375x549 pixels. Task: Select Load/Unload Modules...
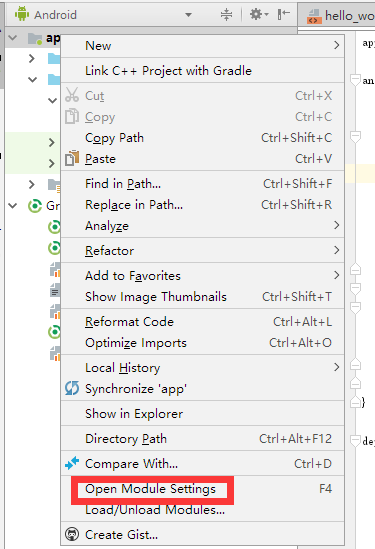click(202, 509)
